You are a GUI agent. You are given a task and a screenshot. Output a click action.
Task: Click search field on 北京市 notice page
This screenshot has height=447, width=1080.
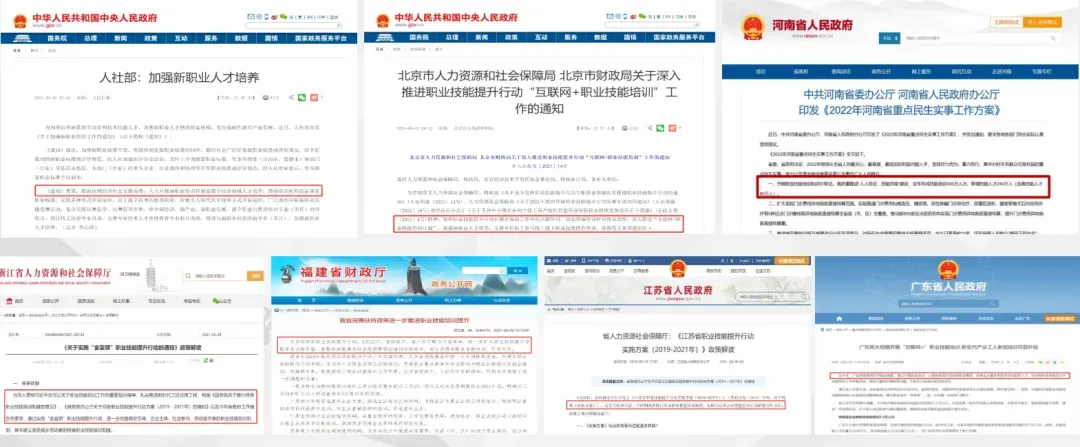(654, 25)
